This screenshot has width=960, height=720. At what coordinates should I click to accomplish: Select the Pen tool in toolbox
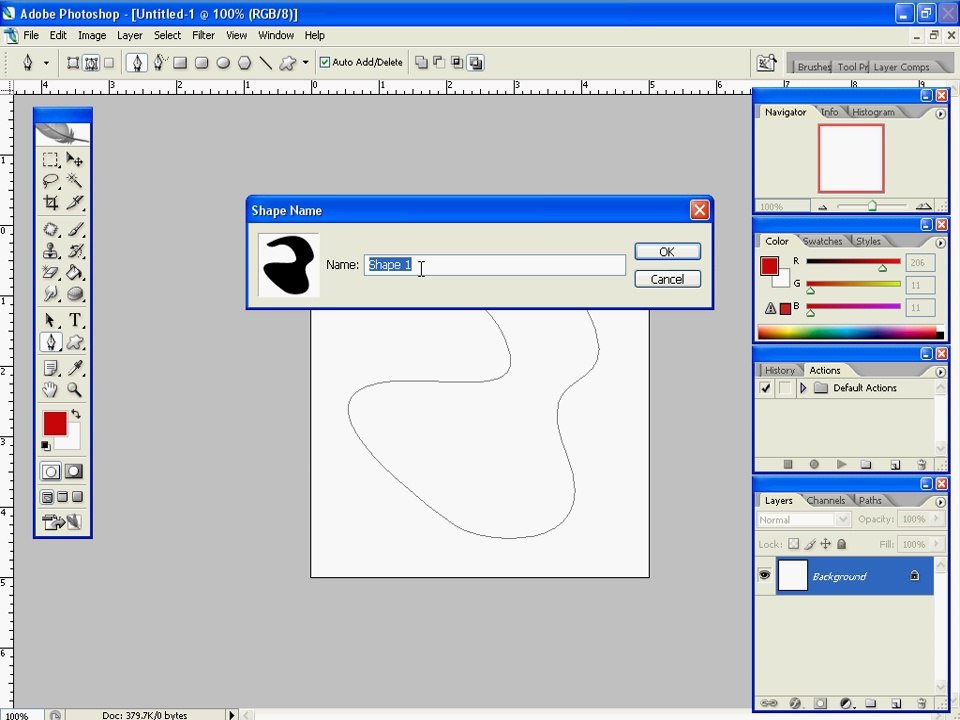[51, 342]
